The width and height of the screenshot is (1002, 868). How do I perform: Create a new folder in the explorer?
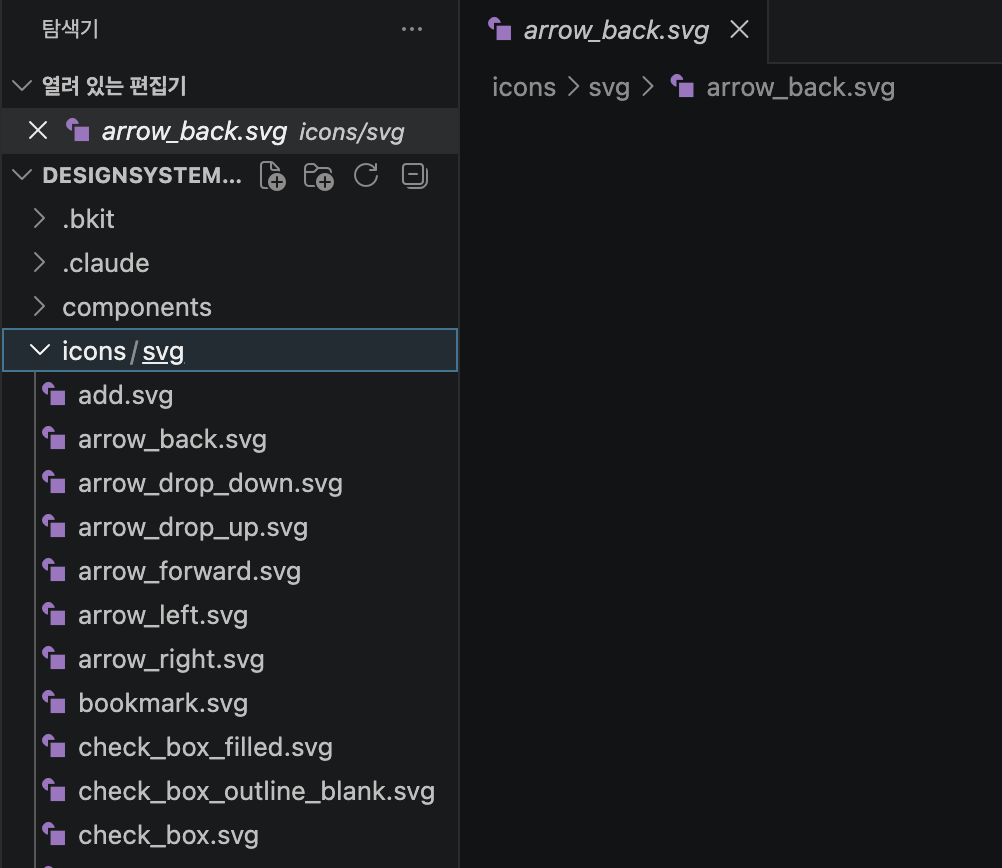pos(318,175)
